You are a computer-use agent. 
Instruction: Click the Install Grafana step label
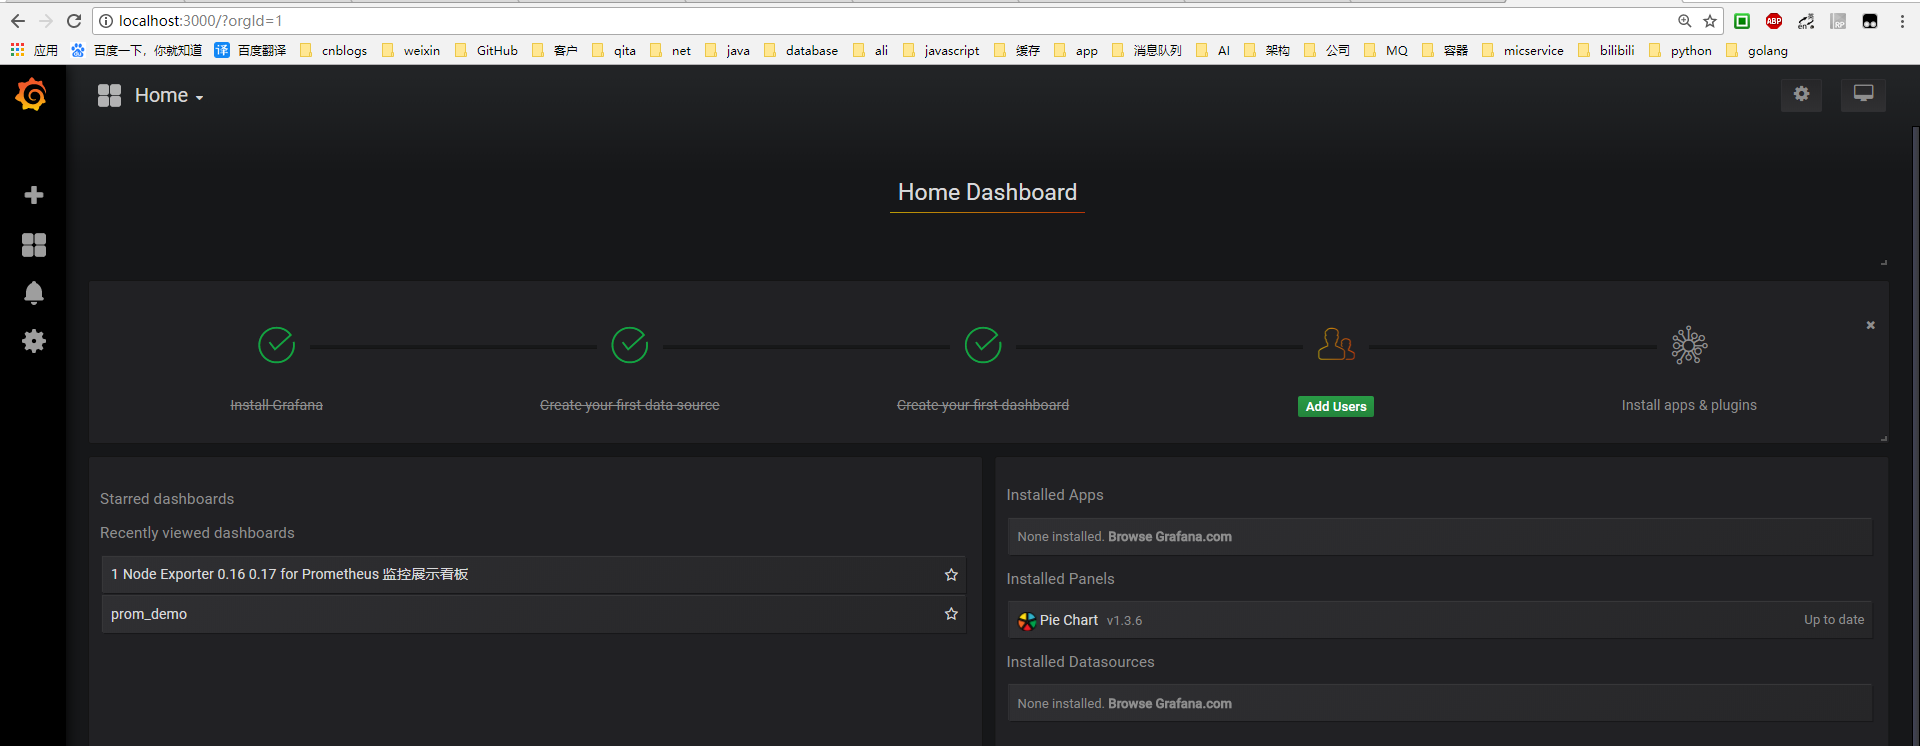pyautogui.click(x=277, y=405)
